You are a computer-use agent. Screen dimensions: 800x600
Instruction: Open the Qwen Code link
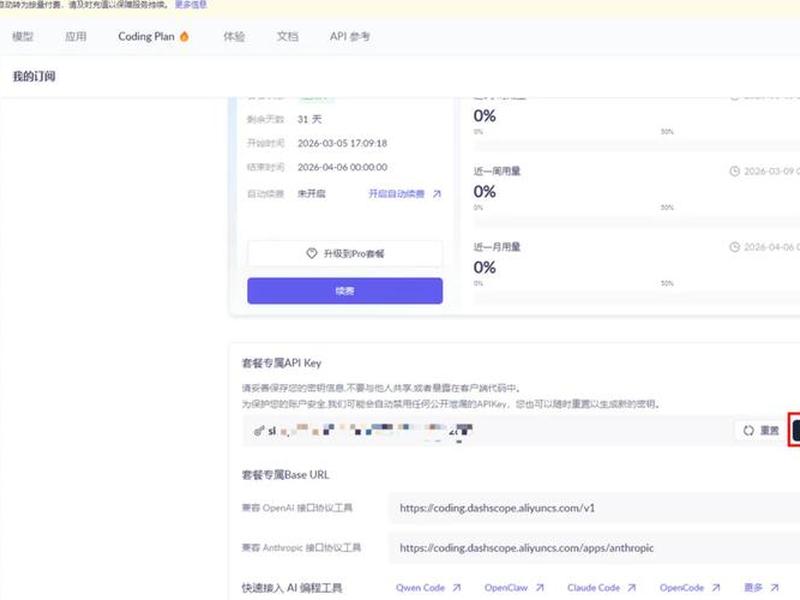tap(420, 588)
